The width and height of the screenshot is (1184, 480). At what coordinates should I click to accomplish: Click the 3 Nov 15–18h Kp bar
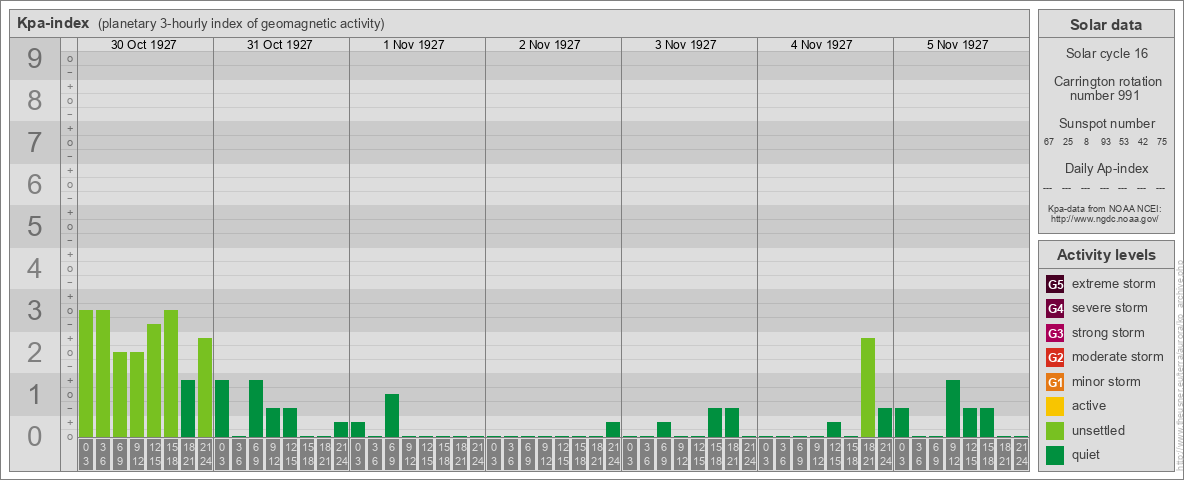click(x=714, y=423)
